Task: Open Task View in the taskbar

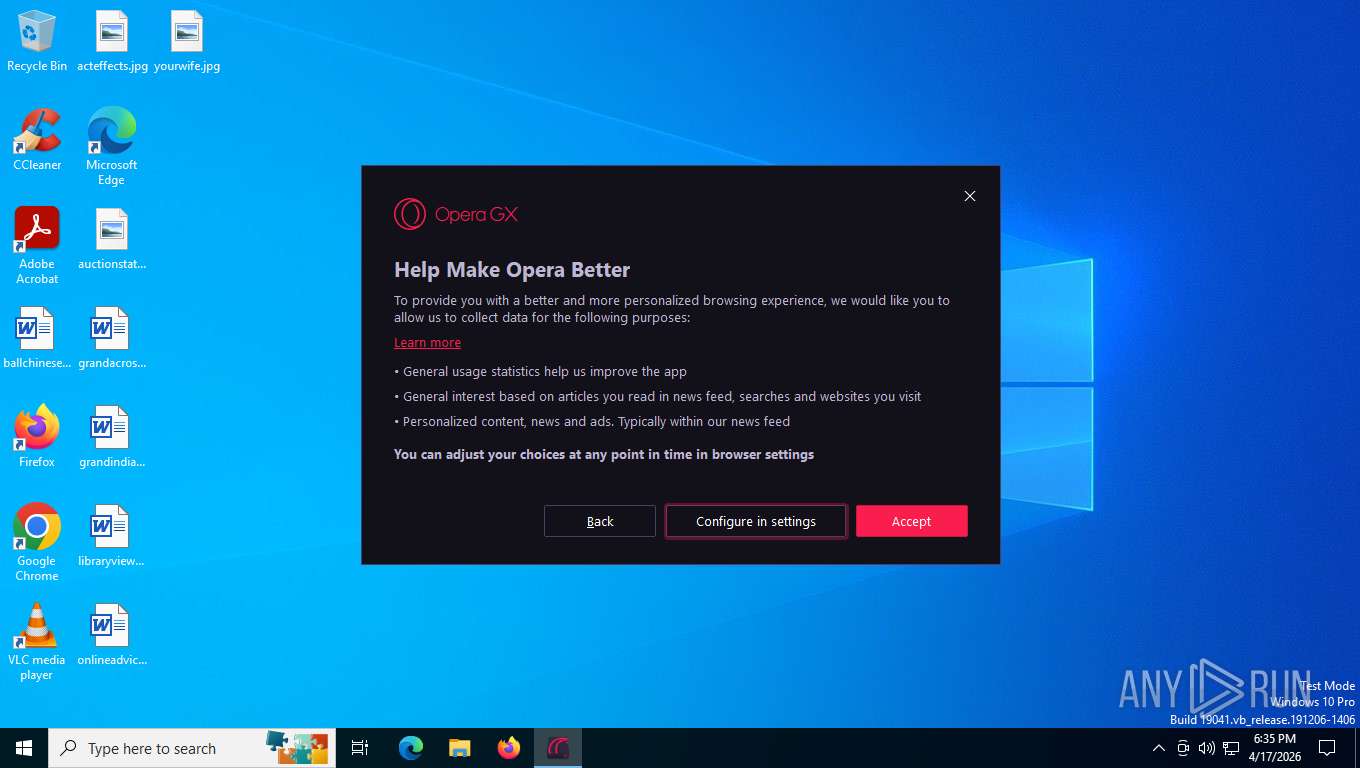Action: click(360, 748)
